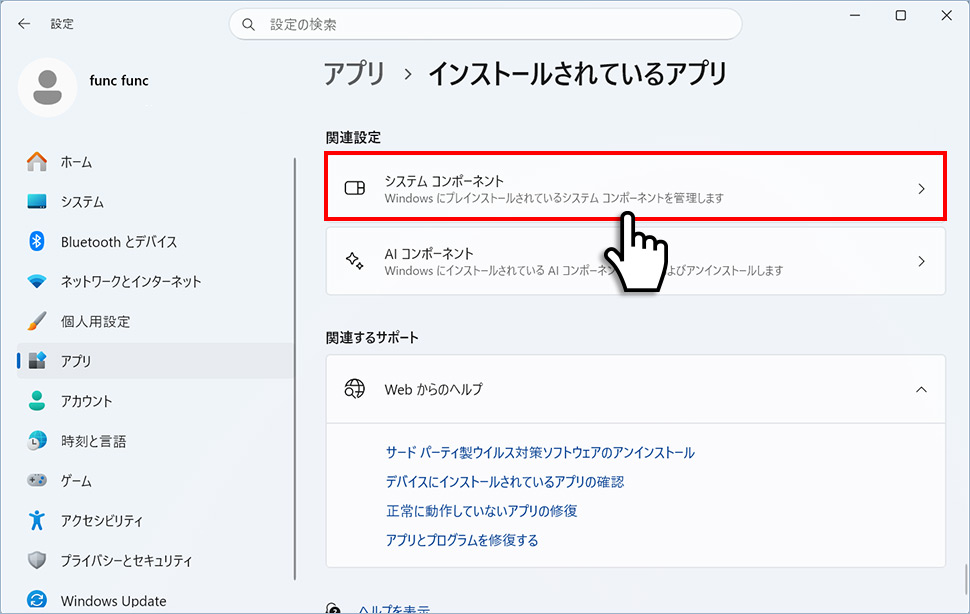Click the Accounts person icon
The width and height of the screenshot is (970, 614).
37,401
